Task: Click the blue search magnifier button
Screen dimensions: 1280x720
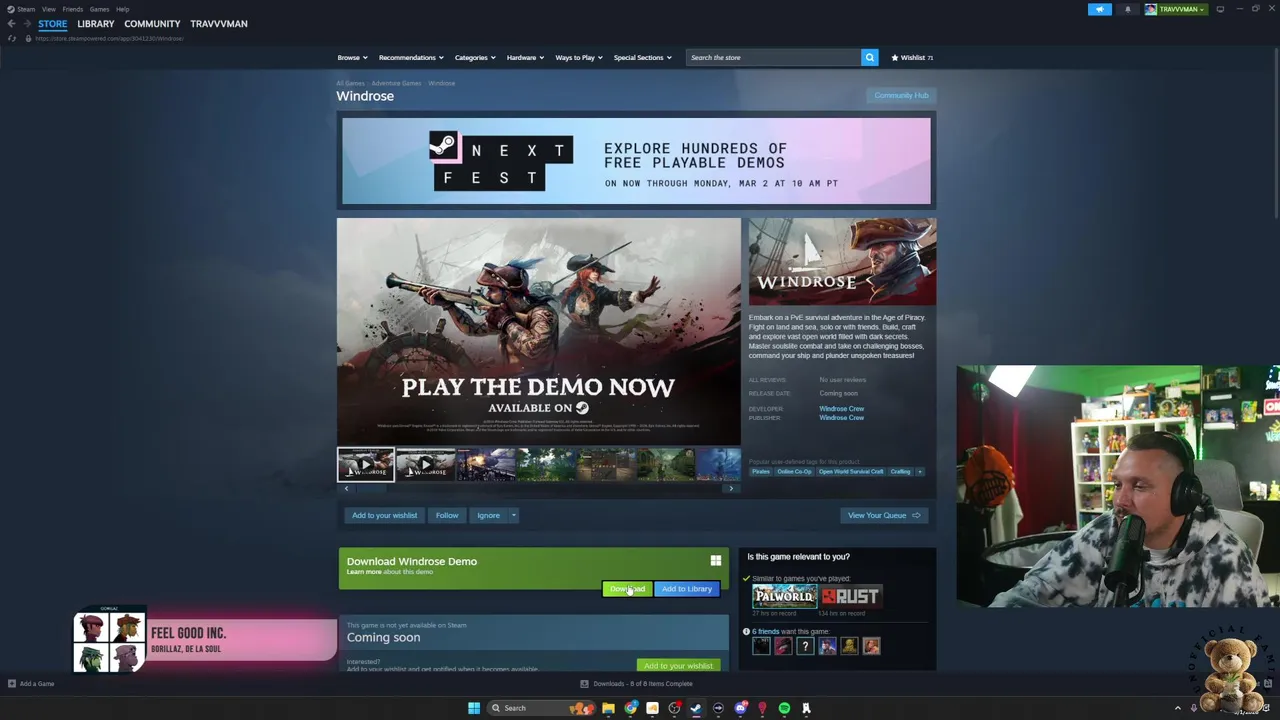Action: [870, 58]
